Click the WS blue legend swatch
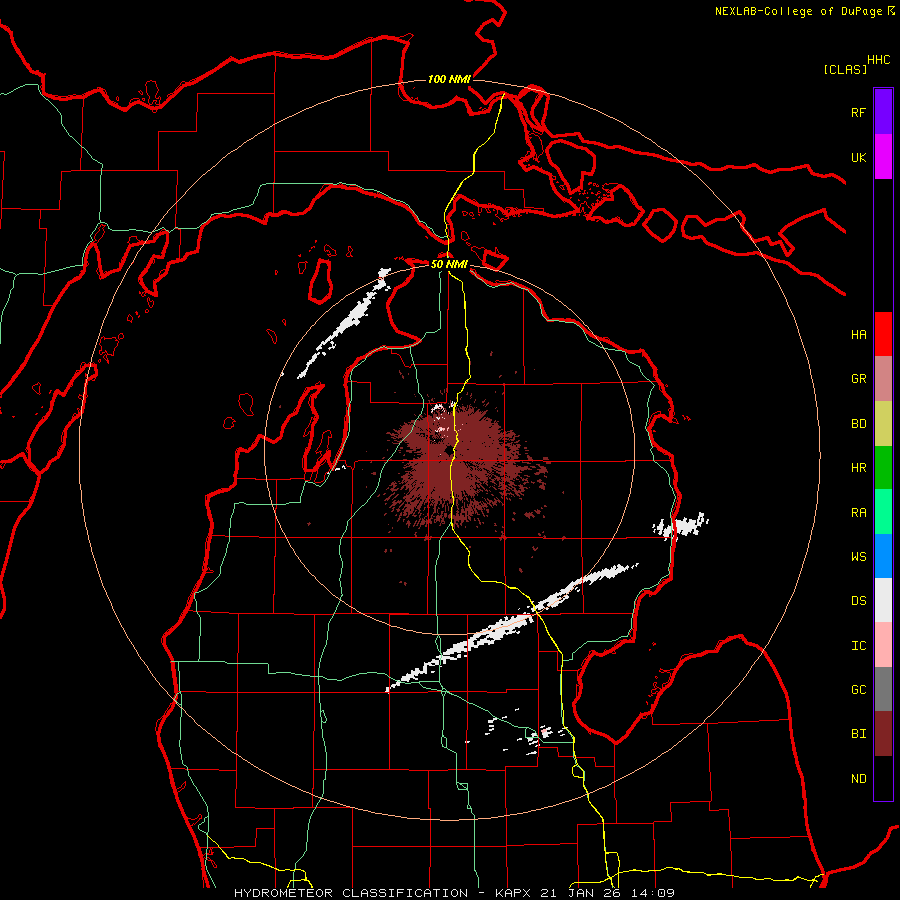Viewport: 900px width, 900px height. 883,556
